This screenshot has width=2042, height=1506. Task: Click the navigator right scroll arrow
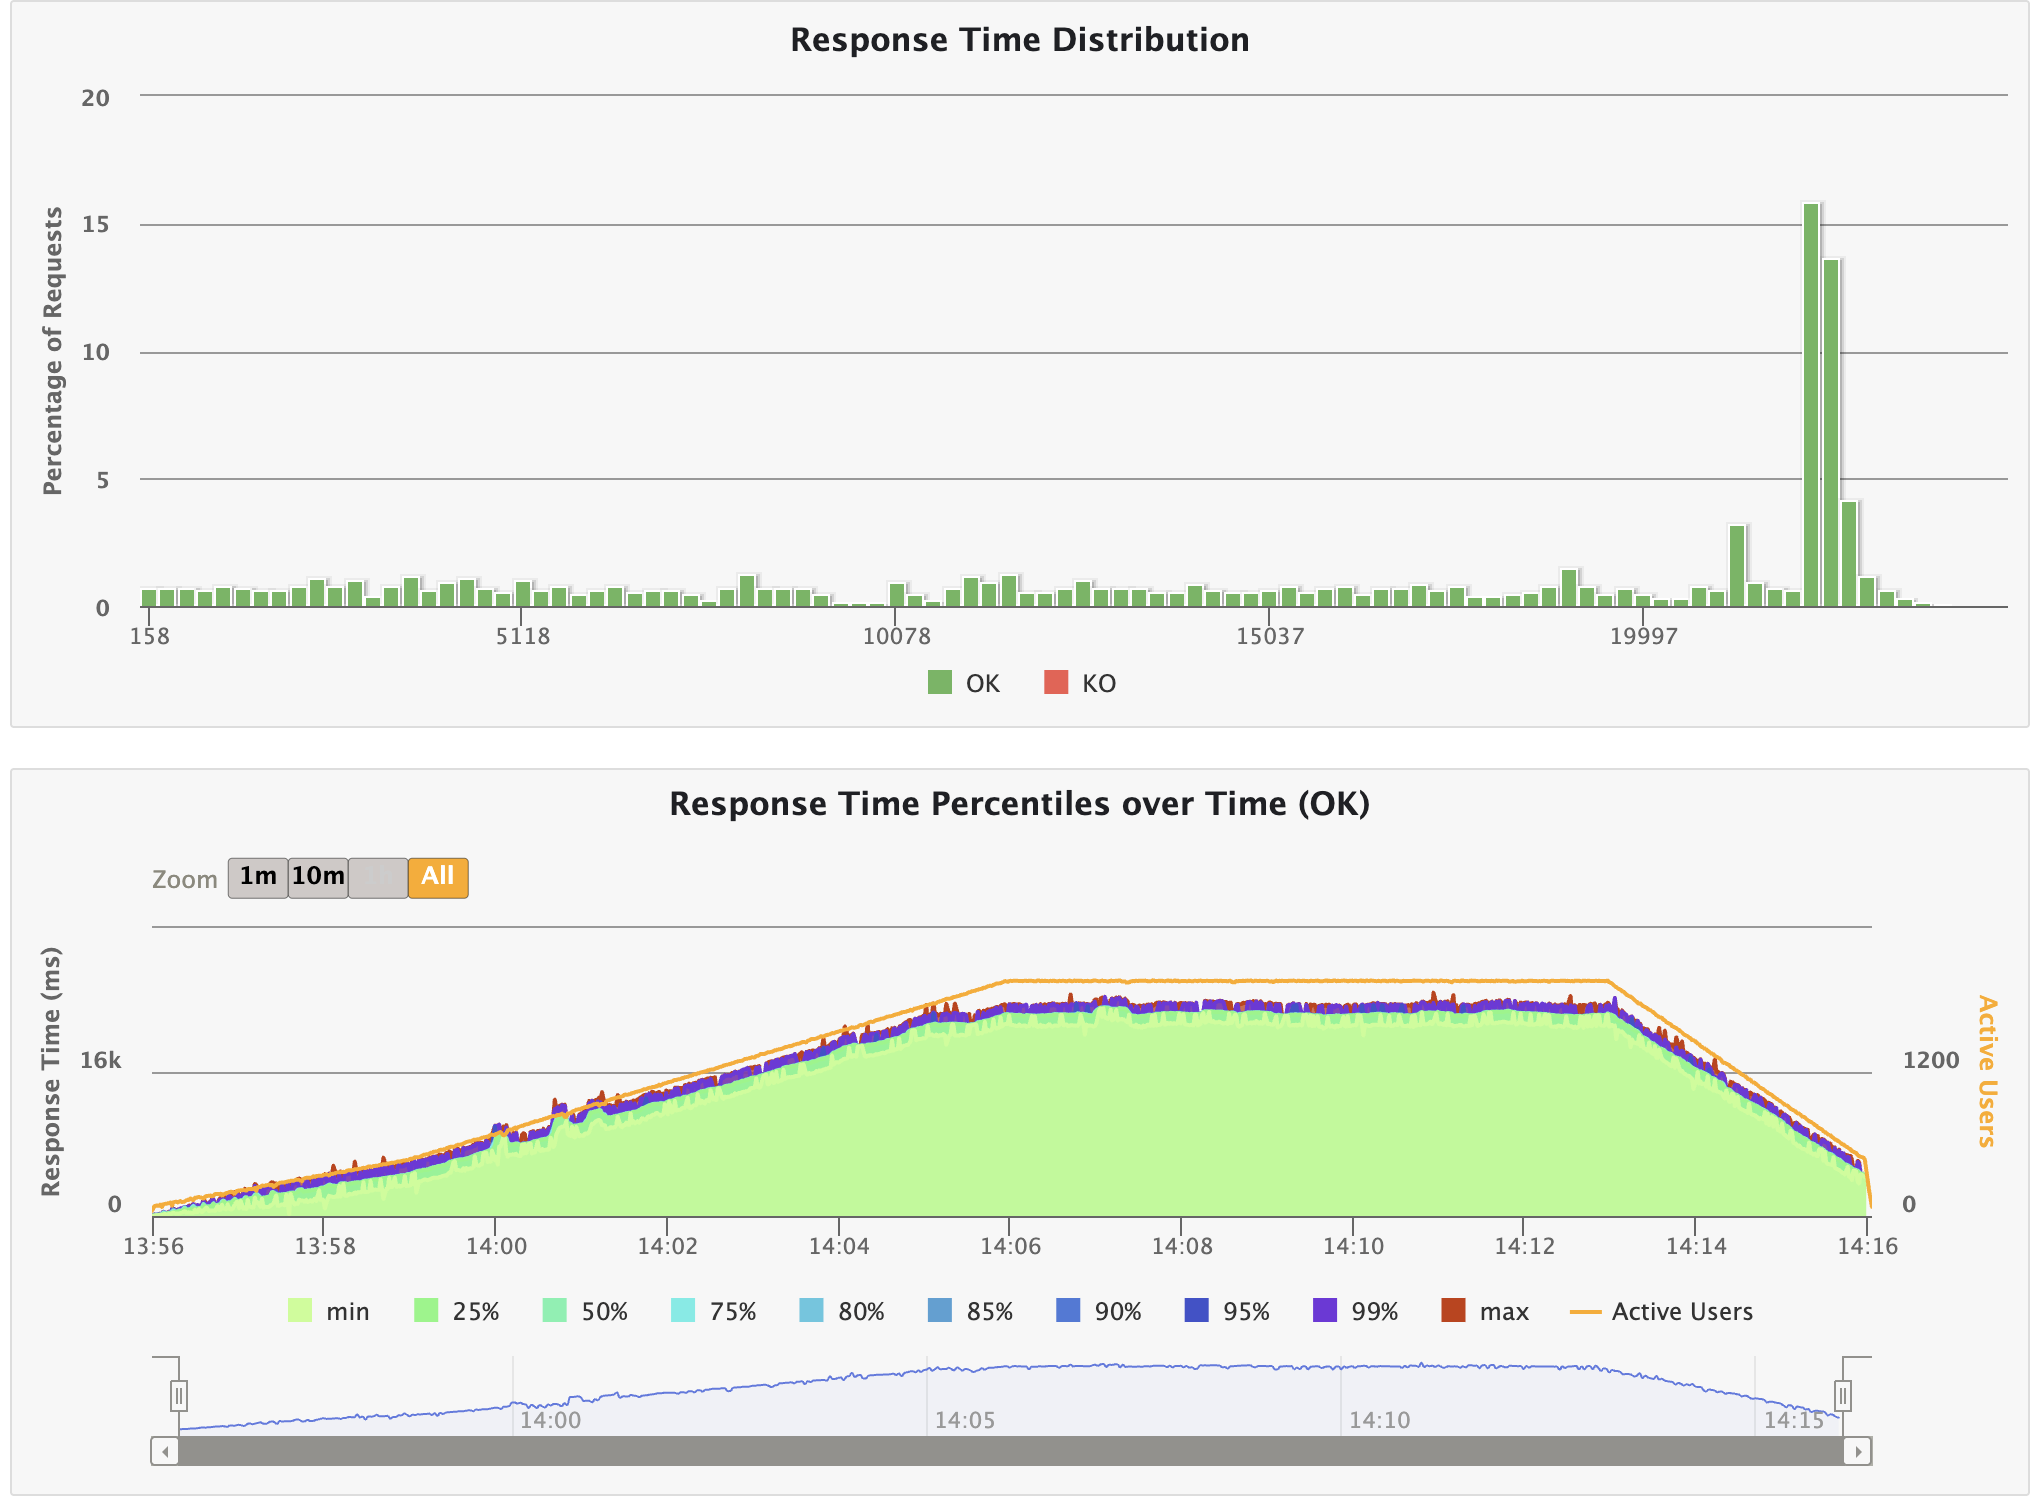[1857, 1451]
